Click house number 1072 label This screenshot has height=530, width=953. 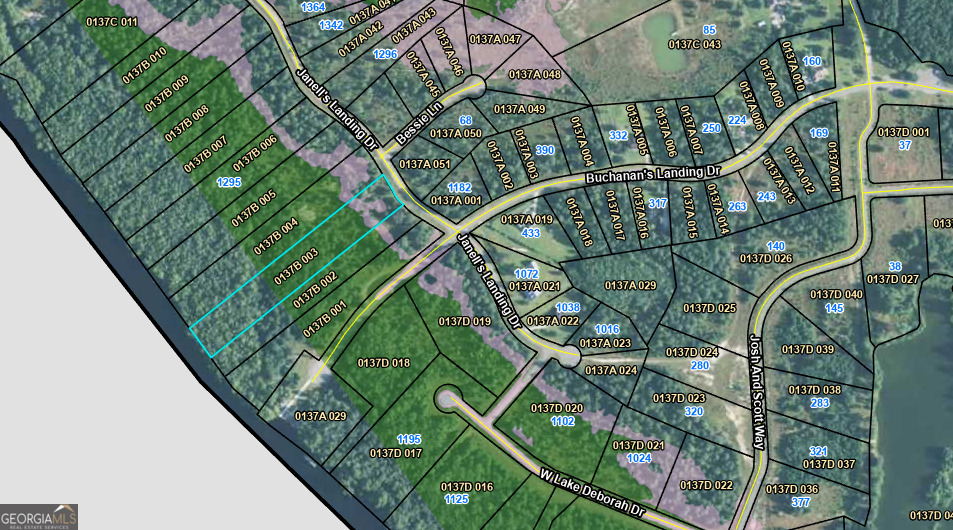coord(526,274)
